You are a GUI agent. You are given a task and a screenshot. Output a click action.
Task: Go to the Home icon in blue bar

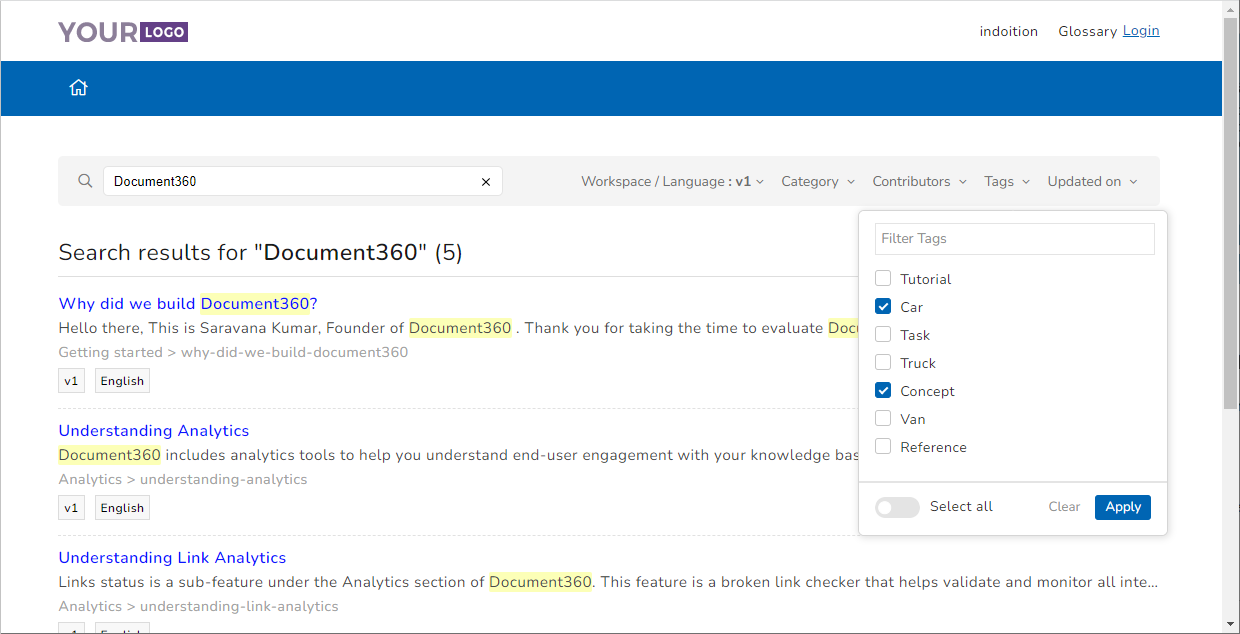tap(78, 88)
